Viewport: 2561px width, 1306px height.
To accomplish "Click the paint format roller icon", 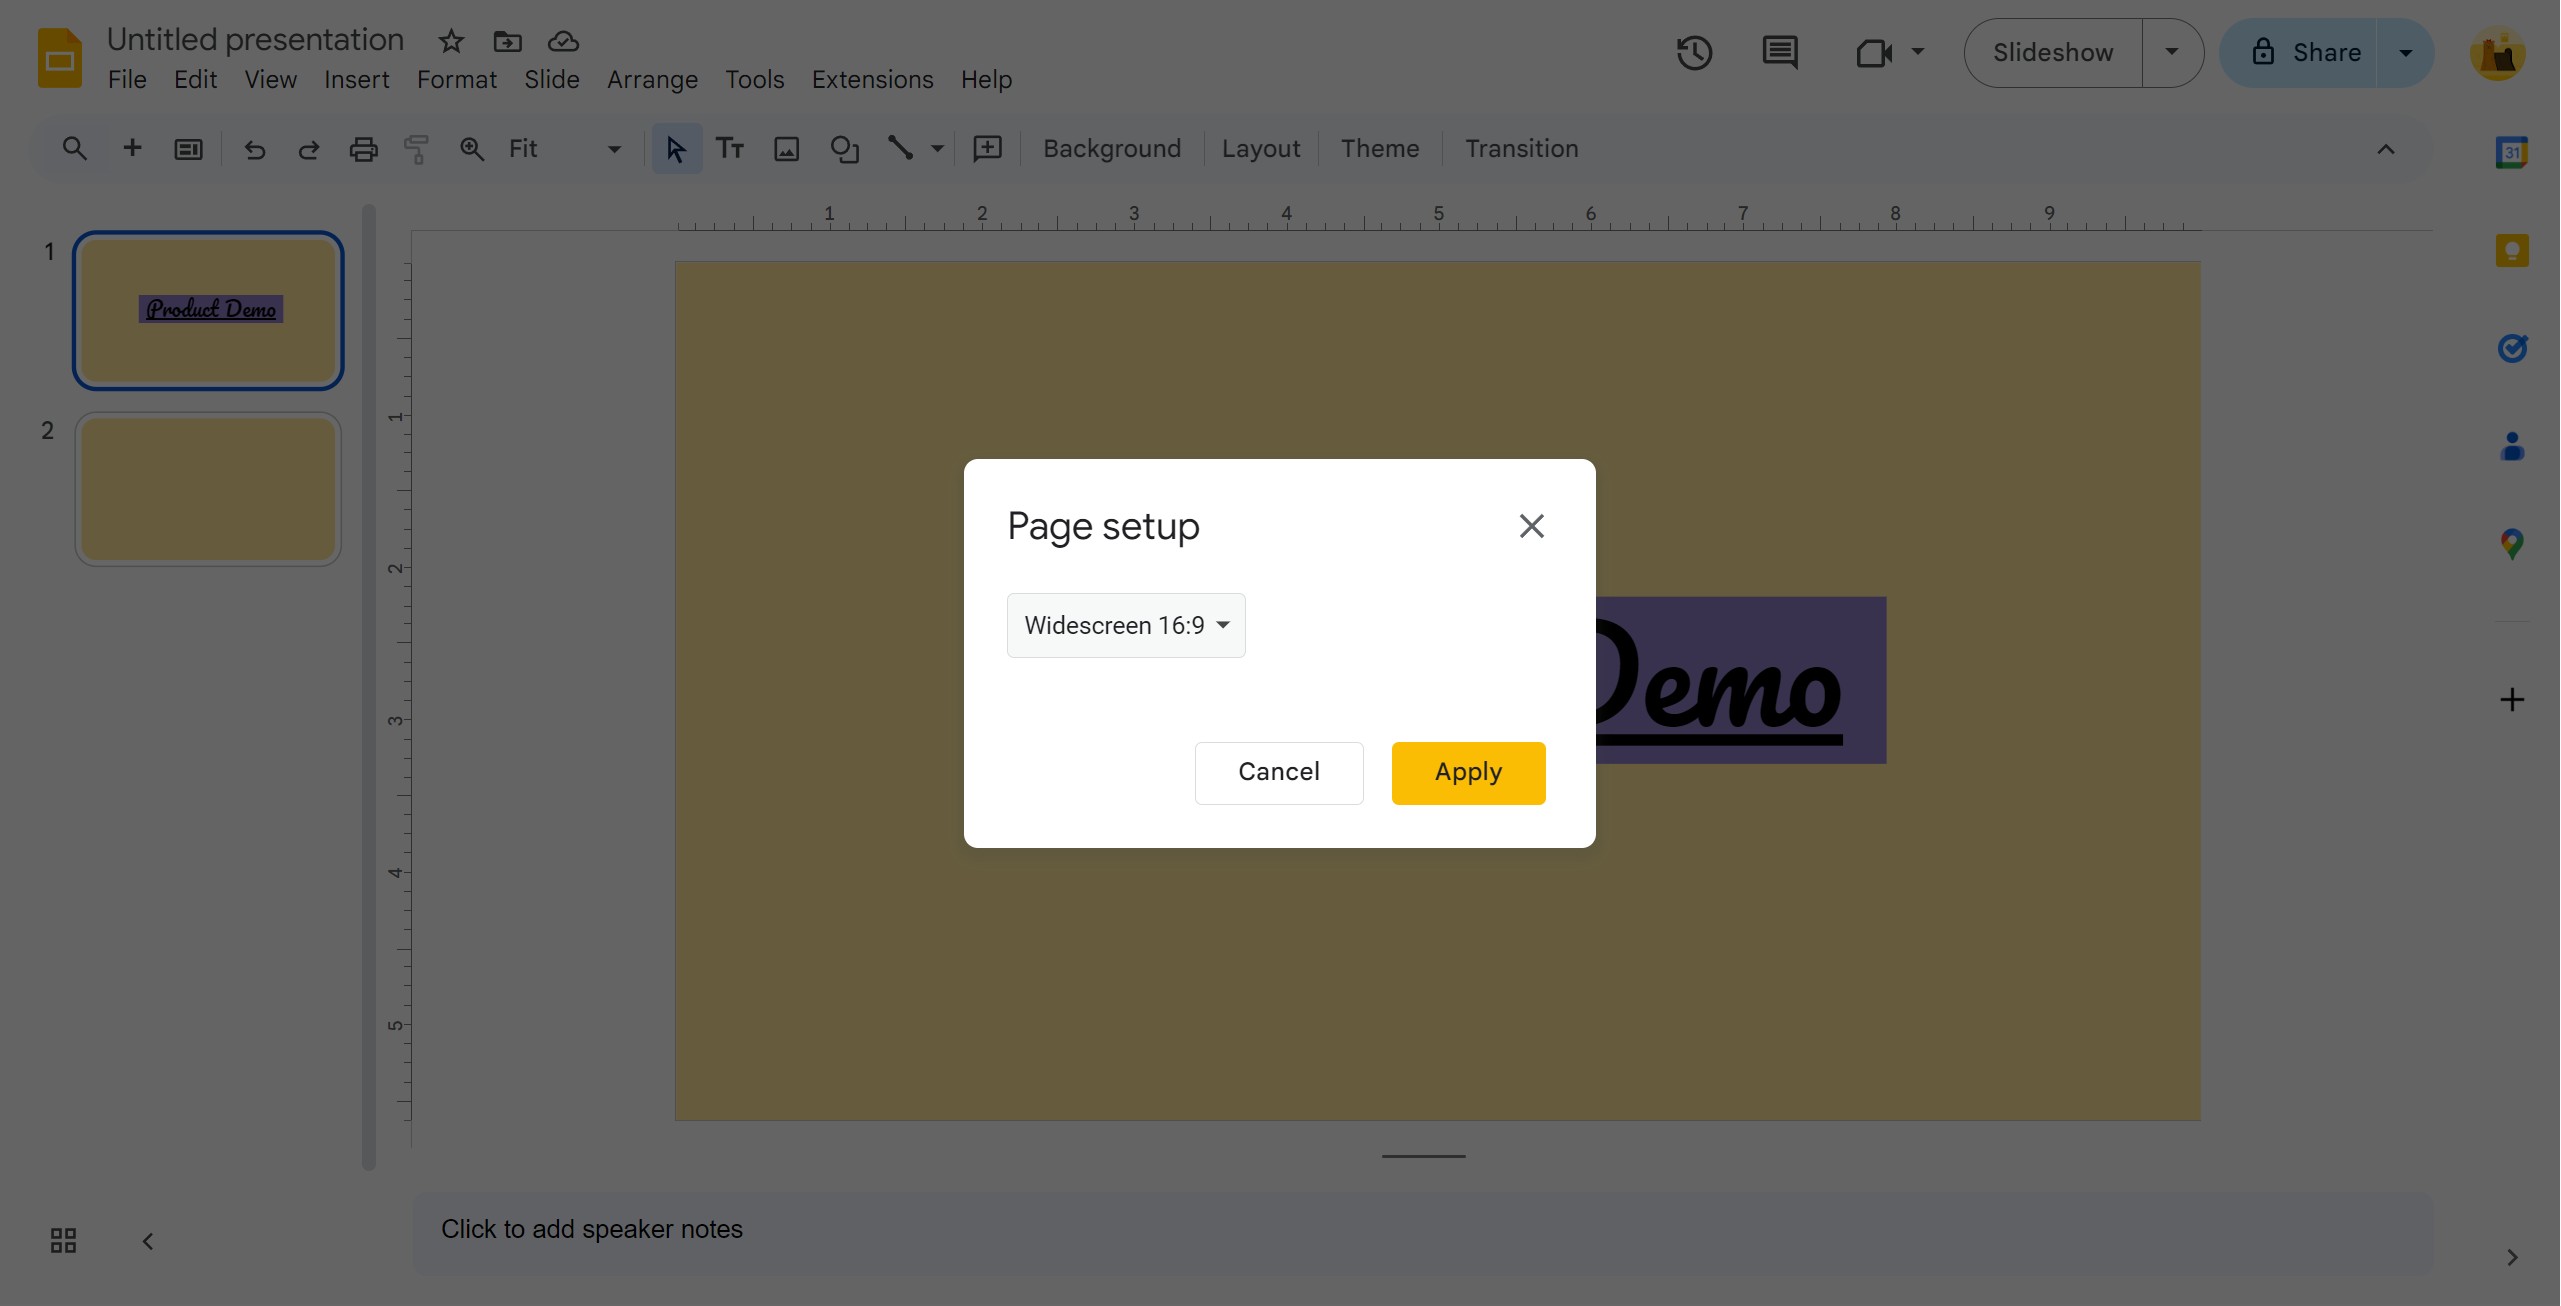I will (416, 149).
